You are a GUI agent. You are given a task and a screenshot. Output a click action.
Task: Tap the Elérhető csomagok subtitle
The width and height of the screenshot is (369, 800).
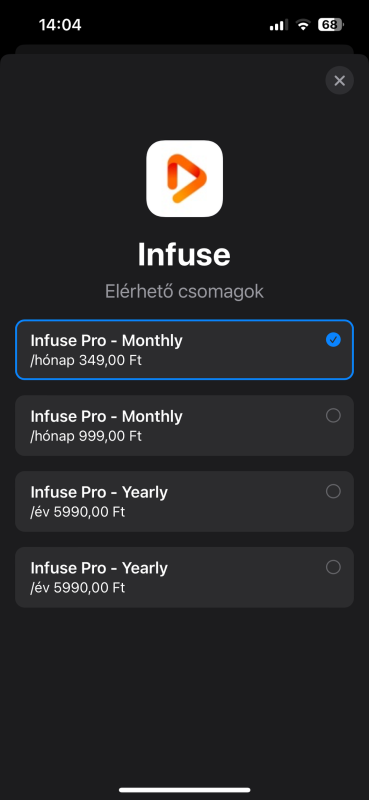[x=184, y=292]
